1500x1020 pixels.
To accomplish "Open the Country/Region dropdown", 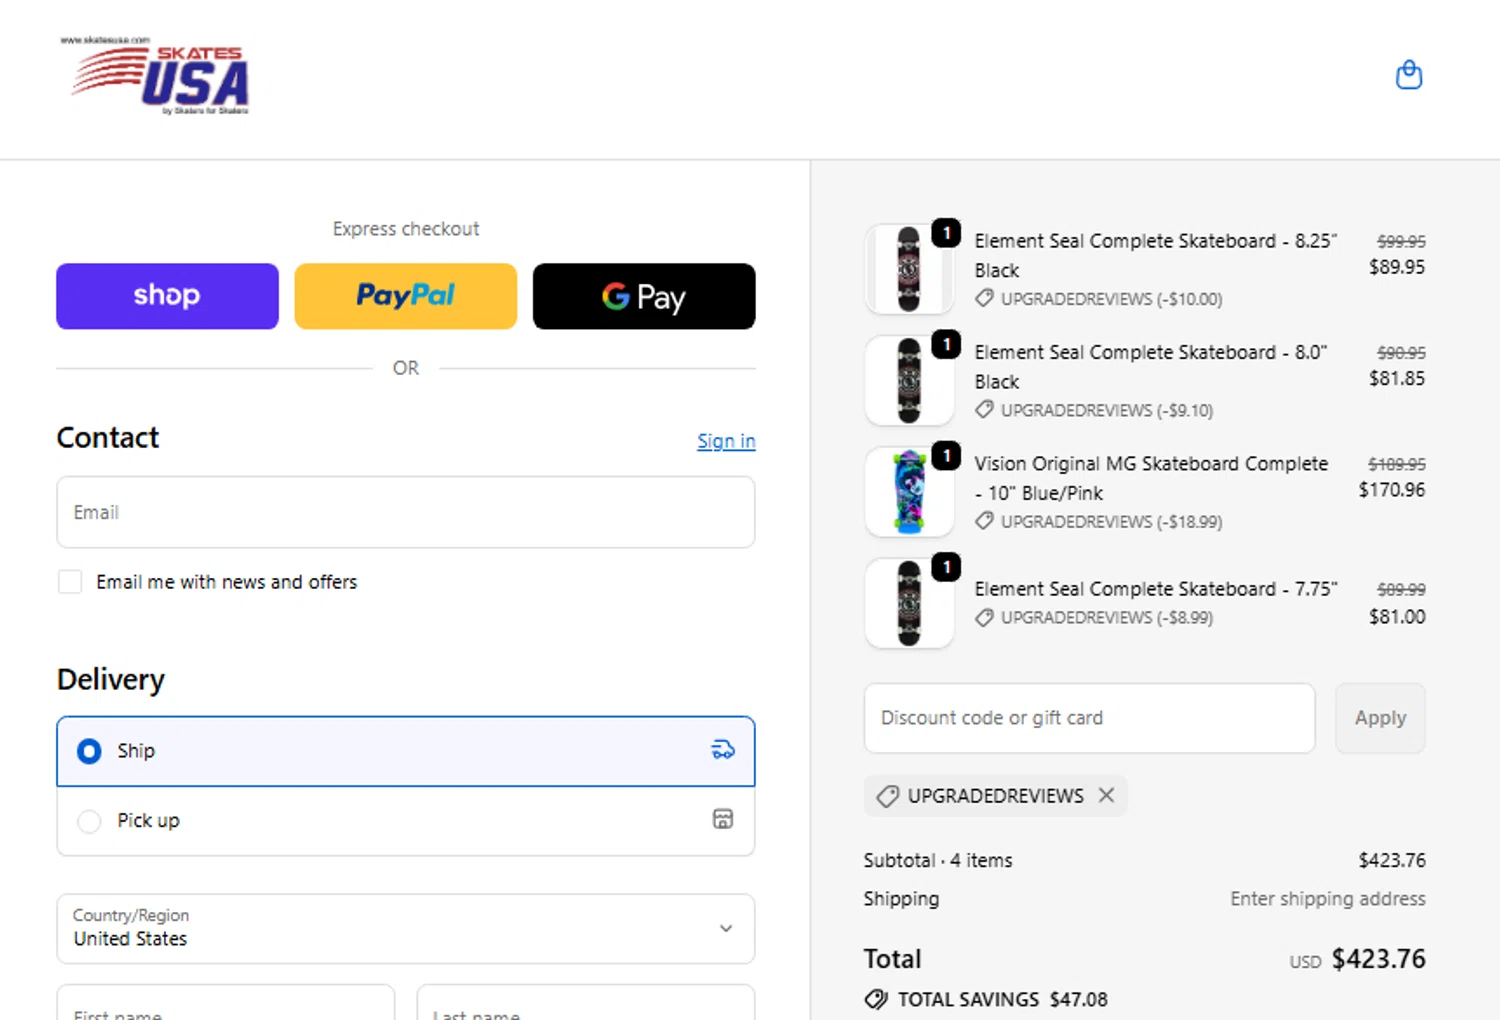I will point(406,929).
